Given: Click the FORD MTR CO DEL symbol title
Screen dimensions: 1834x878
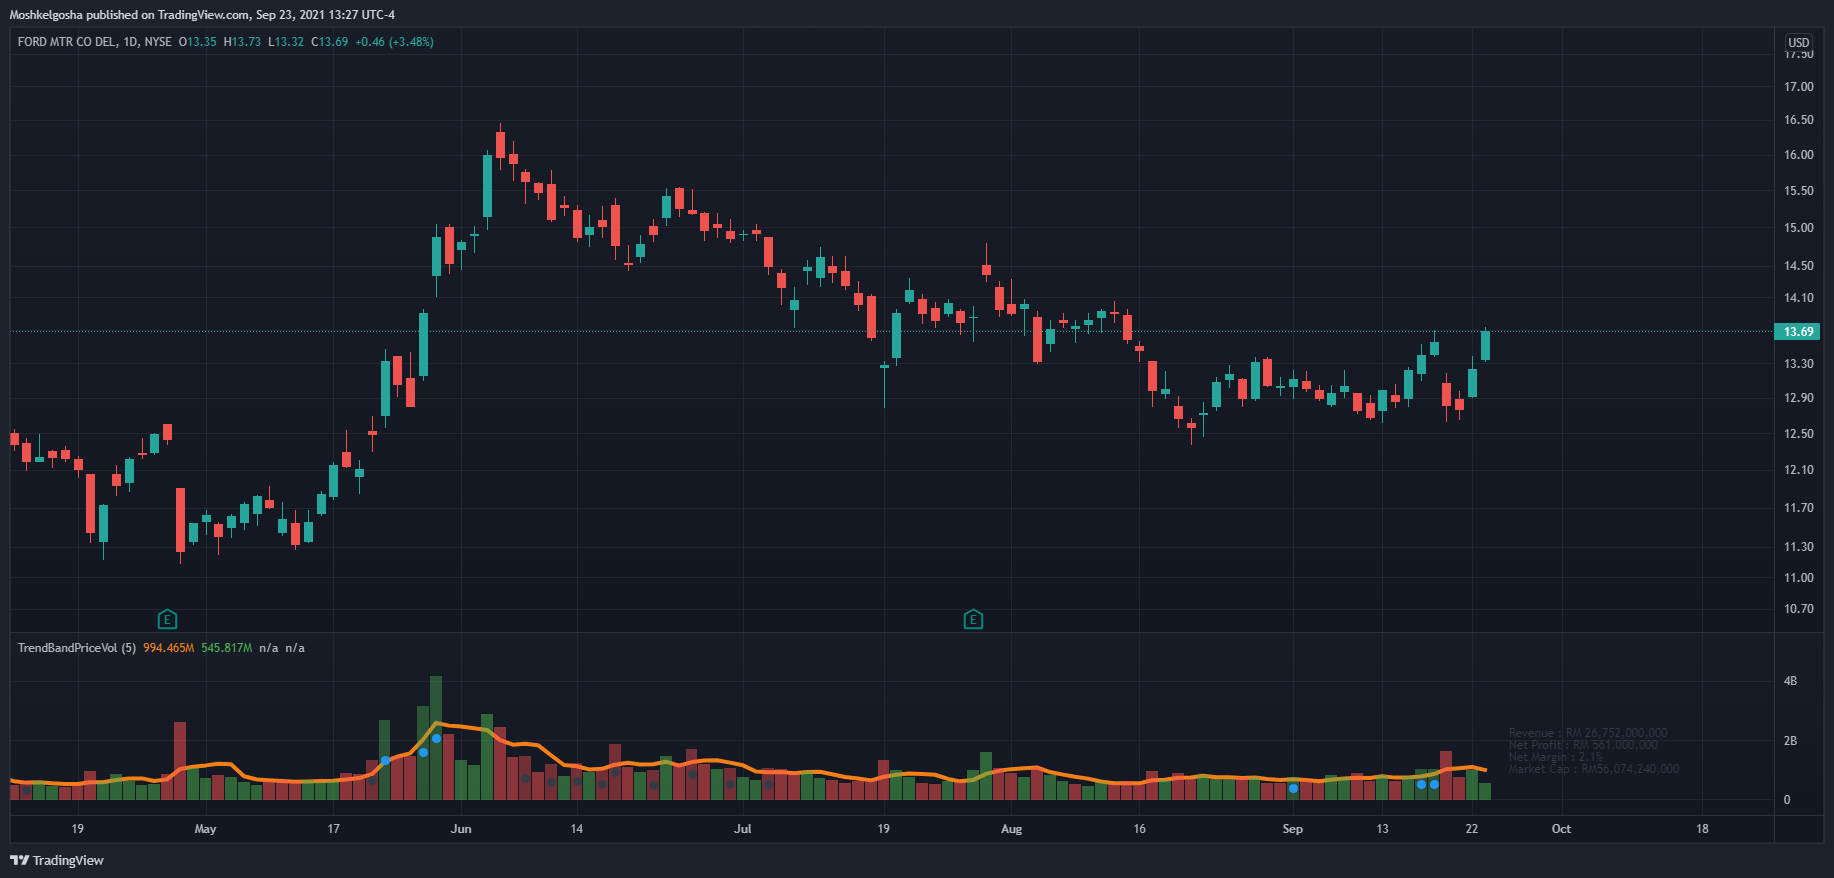Looking at the screenshot, I should (66, 42).
